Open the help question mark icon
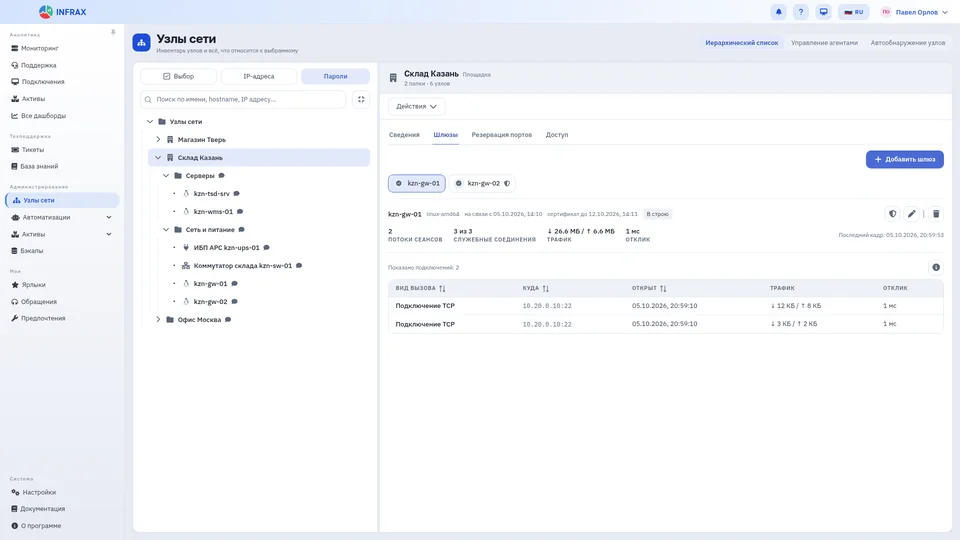Screen dimensions: 960x540 point(801,12)
